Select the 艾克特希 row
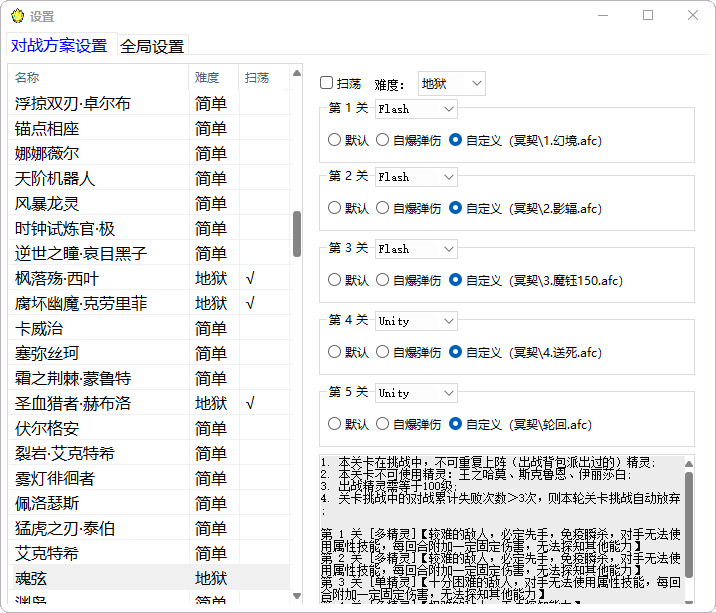Viewport: 716px width, 613px height. point(149,553)
